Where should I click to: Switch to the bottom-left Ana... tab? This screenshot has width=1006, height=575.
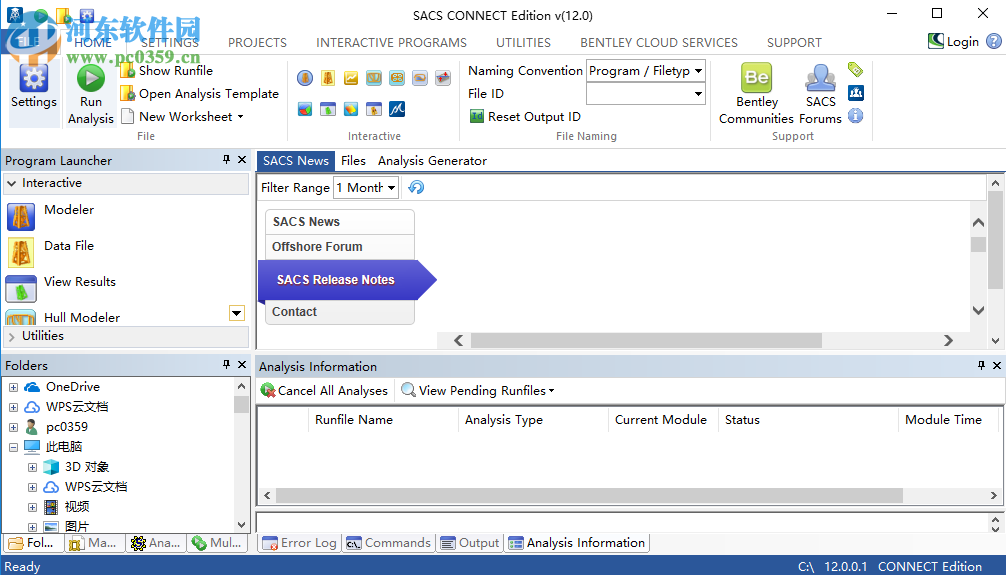(x=155, y=543)
